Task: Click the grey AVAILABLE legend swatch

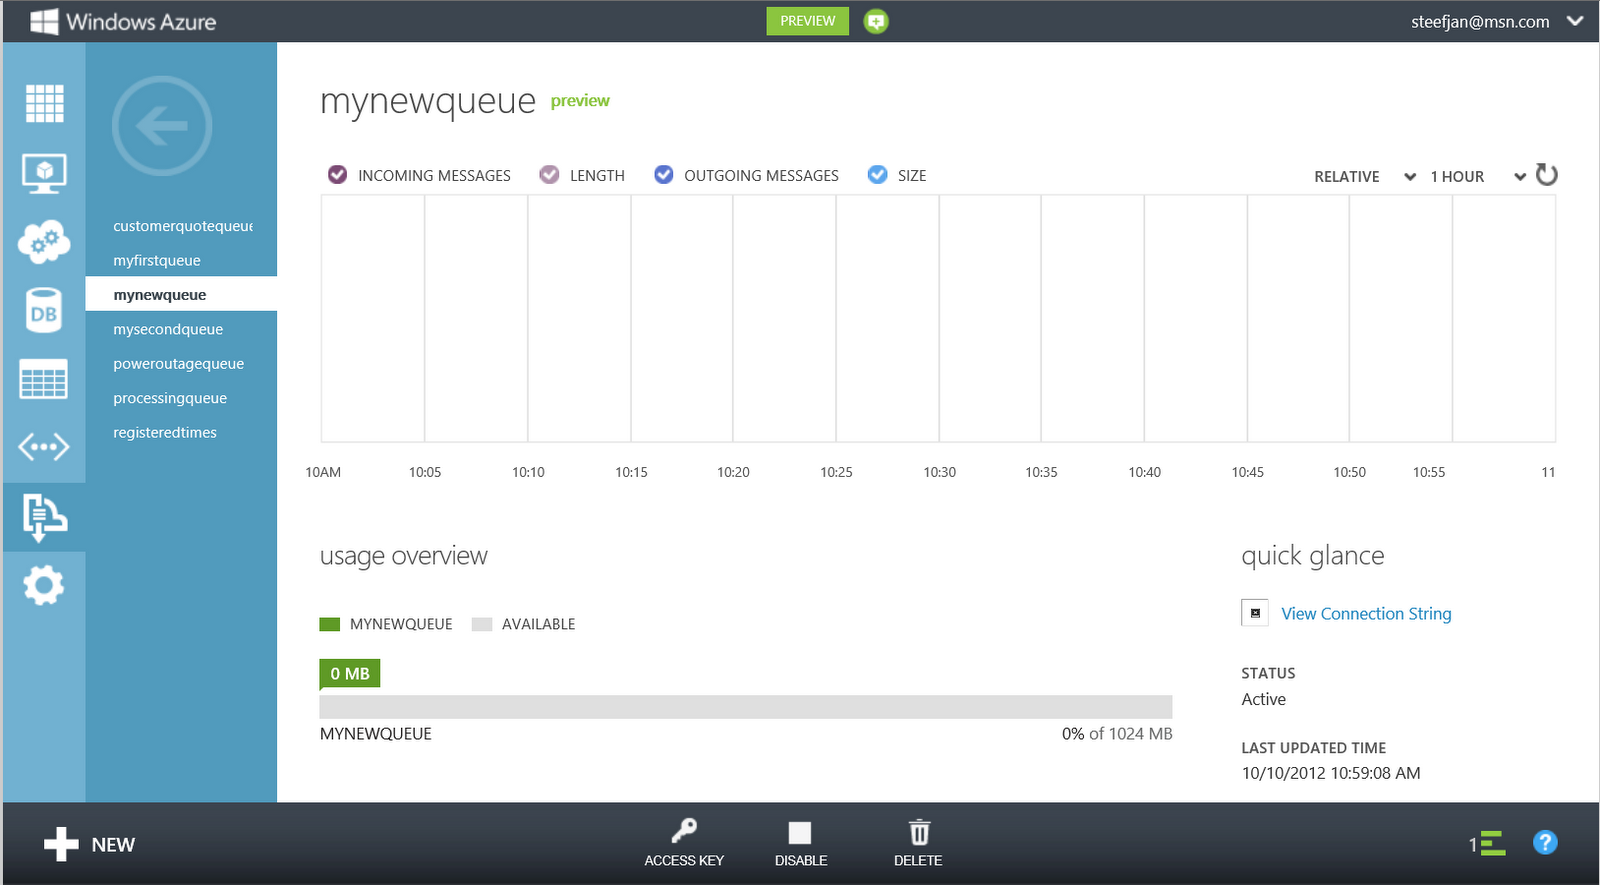Action: pos(482,624)
